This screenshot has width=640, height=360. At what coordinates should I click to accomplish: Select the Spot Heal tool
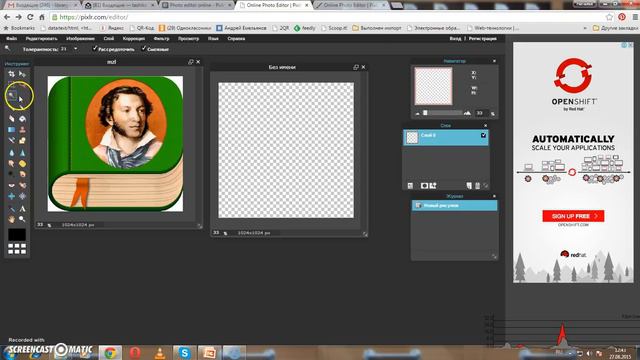tap(22, 185)
